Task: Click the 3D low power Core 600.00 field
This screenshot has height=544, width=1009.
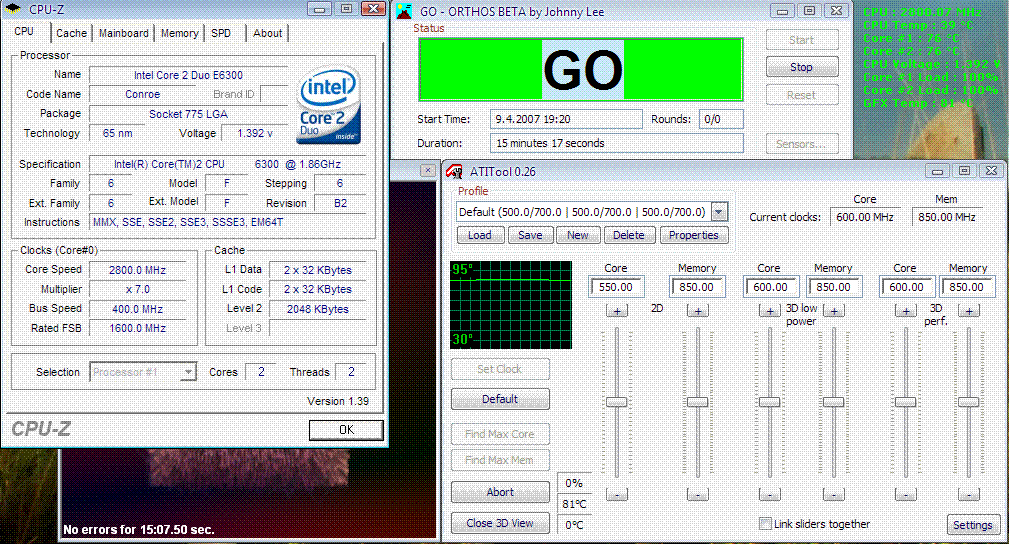Action: point(771,286)
